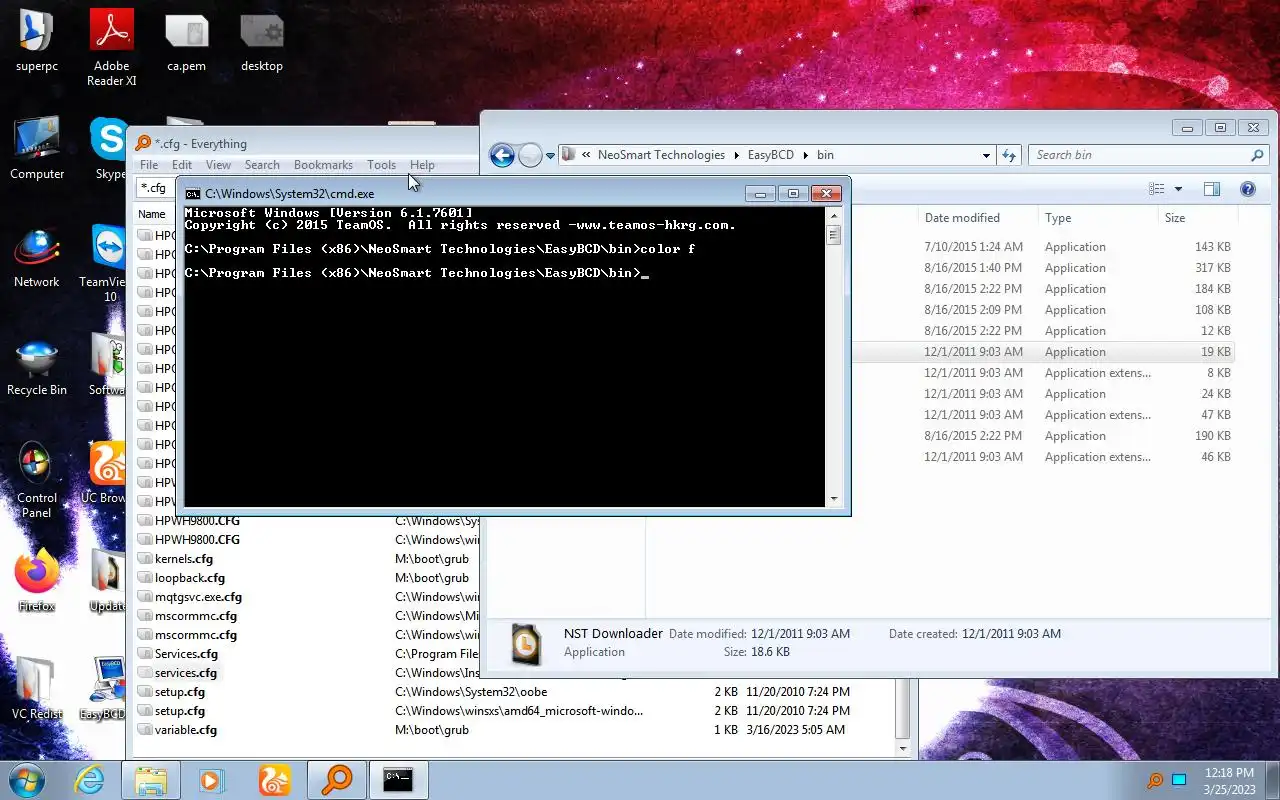Open the cmd.exe window system menu icon
This screenshot has width=1280, height=800.
tap(192, 194)
